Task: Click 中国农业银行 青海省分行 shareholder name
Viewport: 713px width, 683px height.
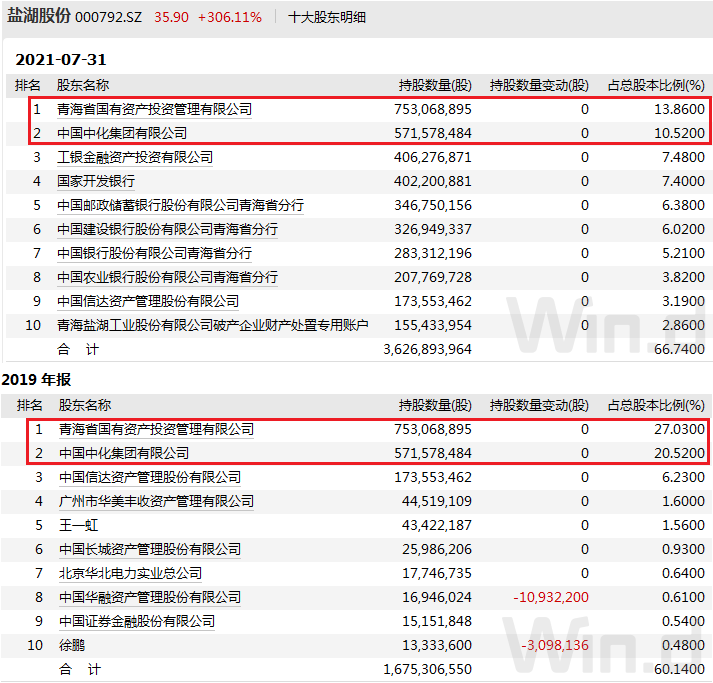Action: point(167,277)
